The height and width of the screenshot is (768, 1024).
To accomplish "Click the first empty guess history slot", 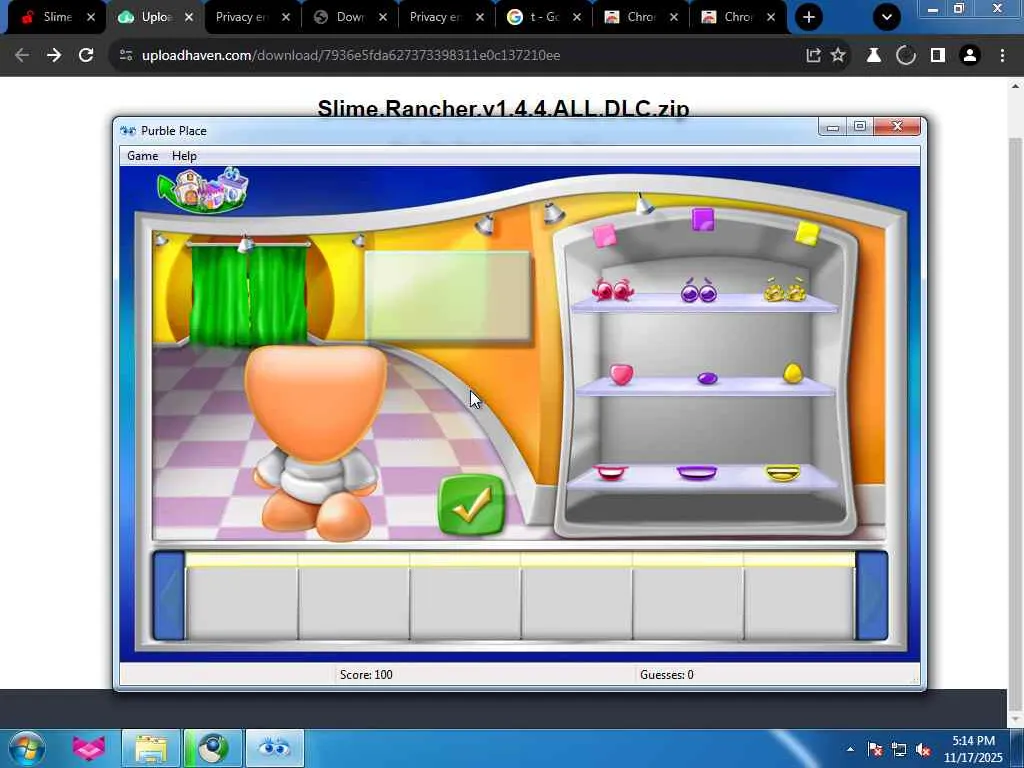I will pyautogui.click(x=242, y=601).
